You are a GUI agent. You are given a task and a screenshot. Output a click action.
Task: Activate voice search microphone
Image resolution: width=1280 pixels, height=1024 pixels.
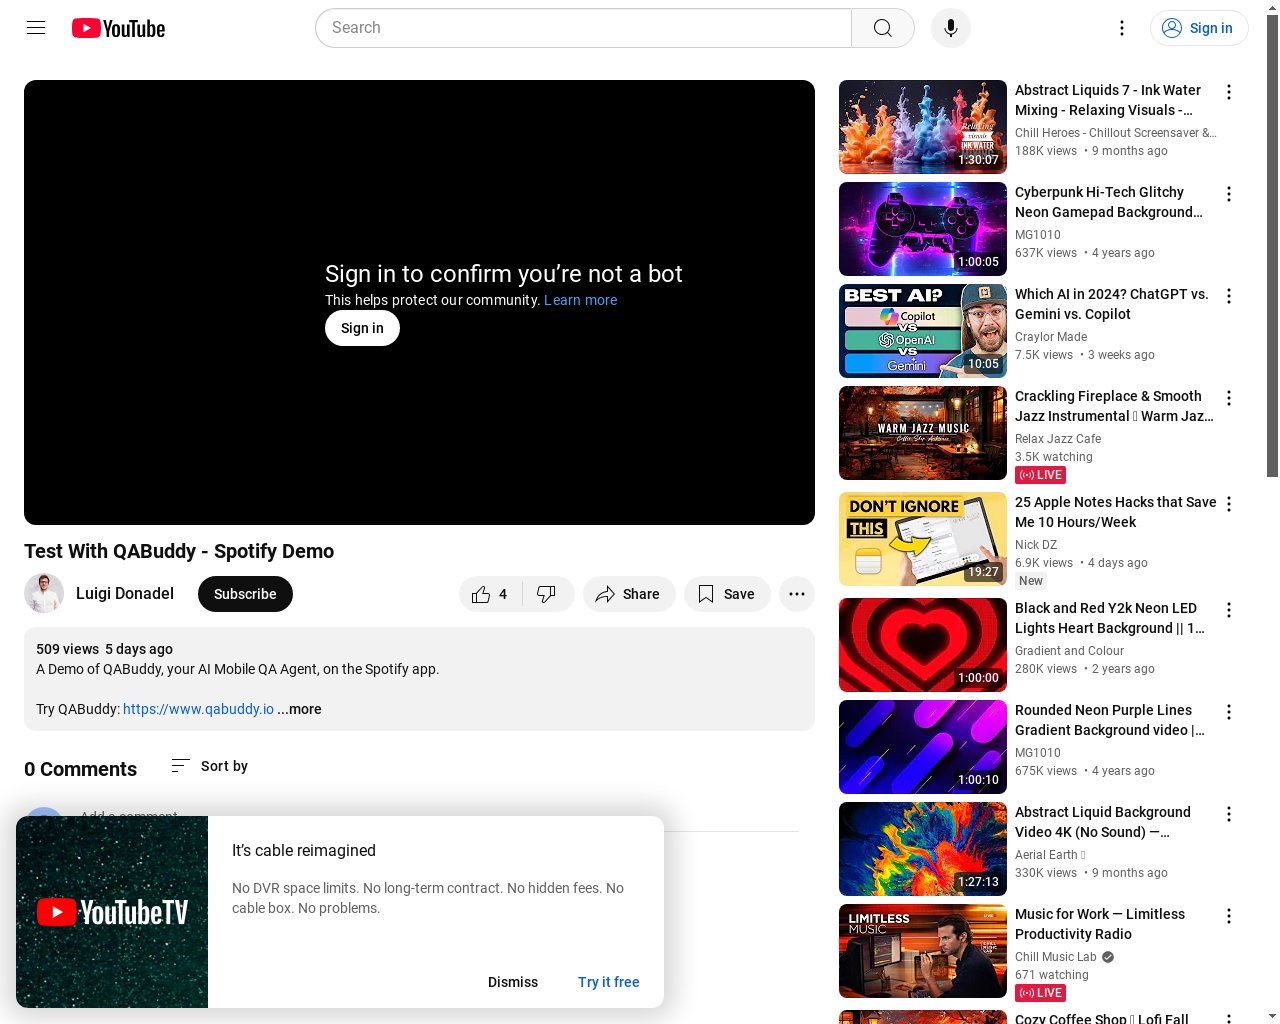click(x=951, y=28)
